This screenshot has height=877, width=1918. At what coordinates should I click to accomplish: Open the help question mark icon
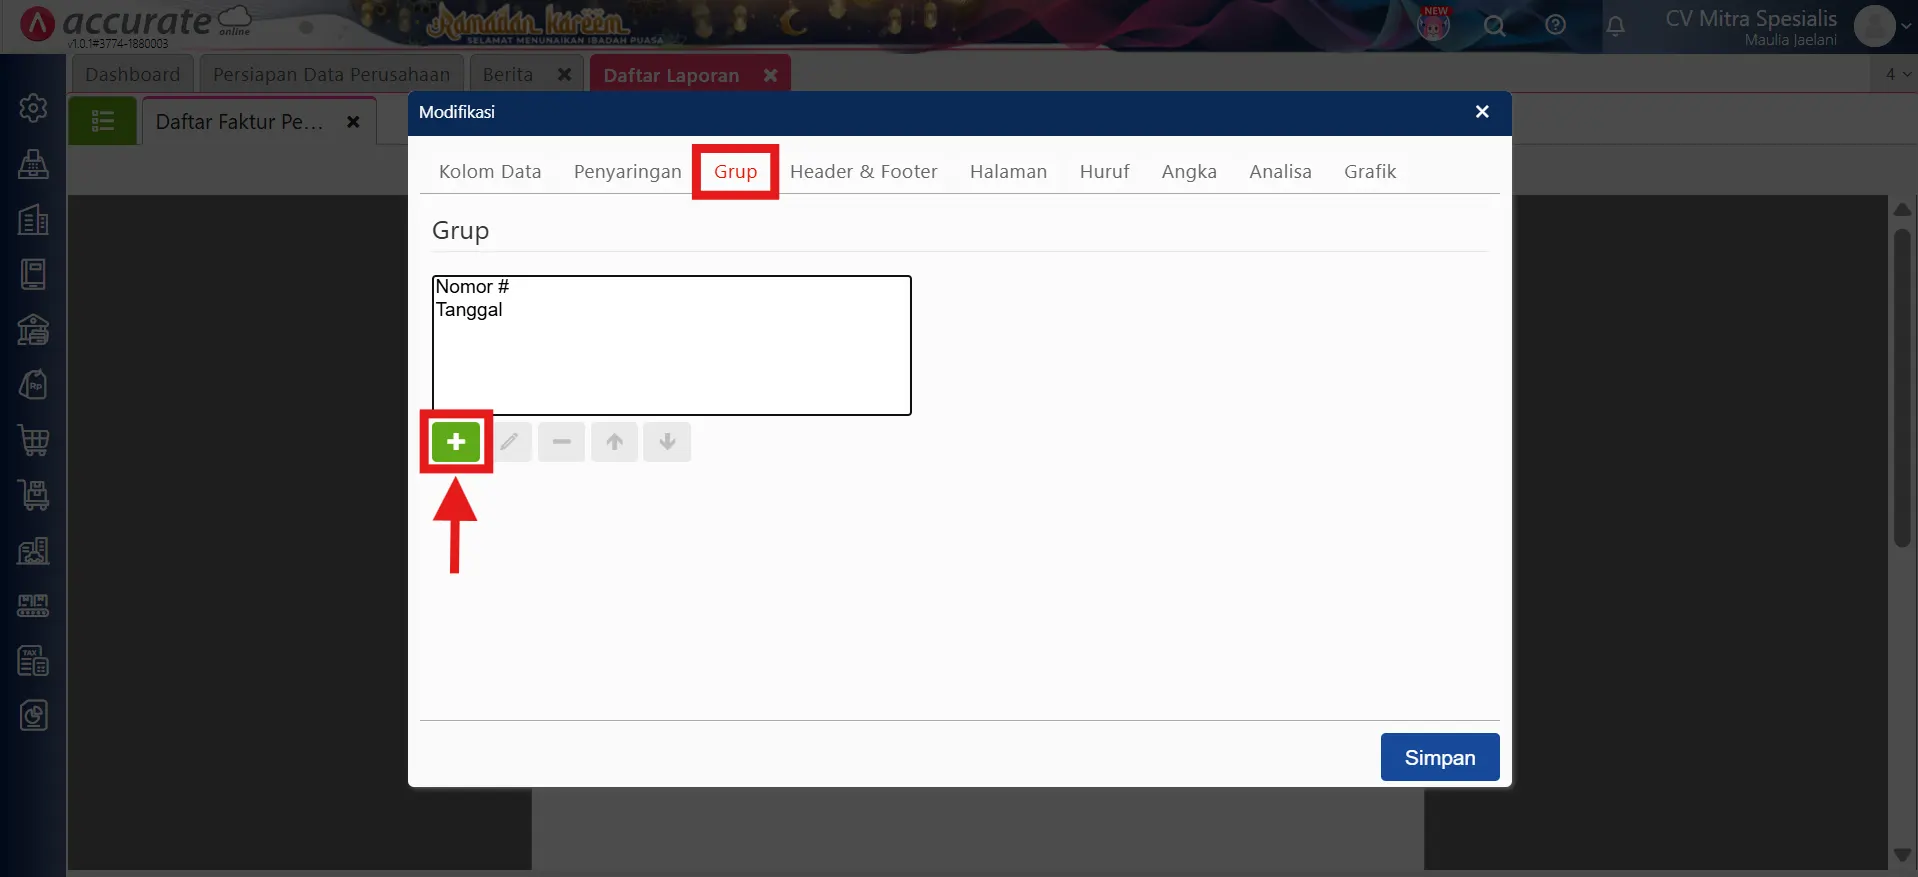coord(1555,26)
